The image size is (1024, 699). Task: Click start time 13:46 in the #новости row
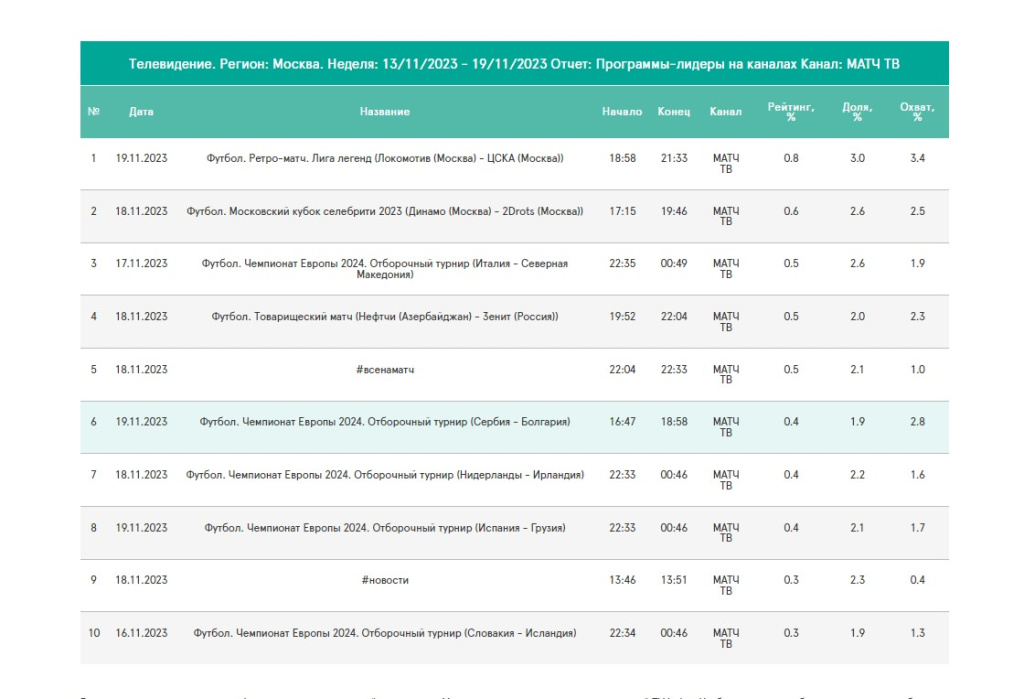click(622, 579)
